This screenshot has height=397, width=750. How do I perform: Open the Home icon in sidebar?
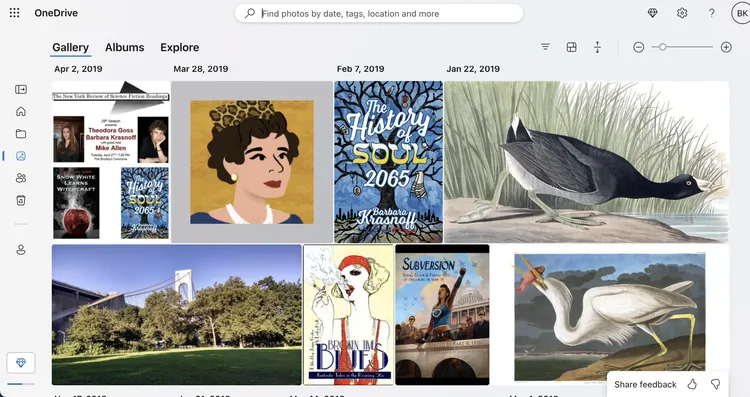21,111
